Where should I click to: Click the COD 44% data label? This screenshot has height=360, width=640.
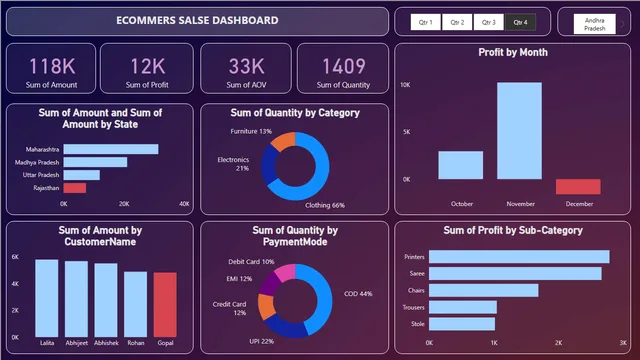tap(358, 293)
